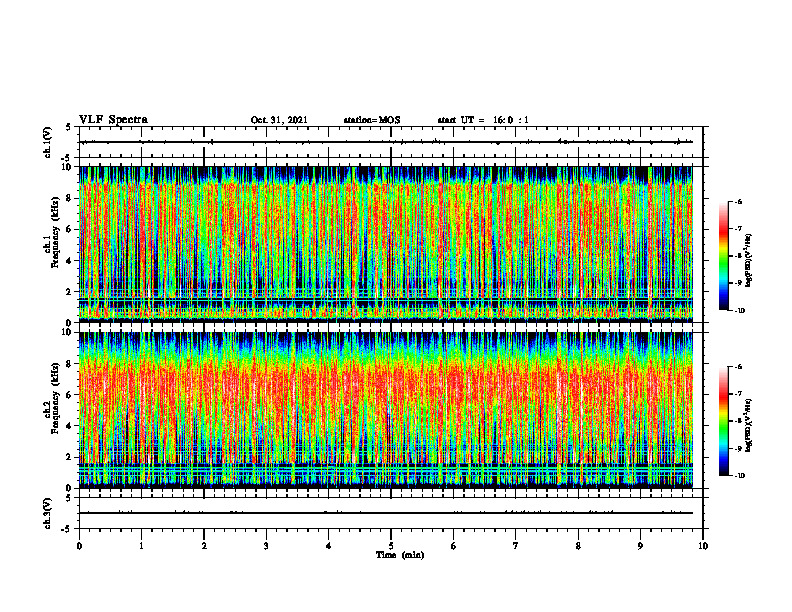
Task: Click time axis tick label "5"
Action: 391,546
